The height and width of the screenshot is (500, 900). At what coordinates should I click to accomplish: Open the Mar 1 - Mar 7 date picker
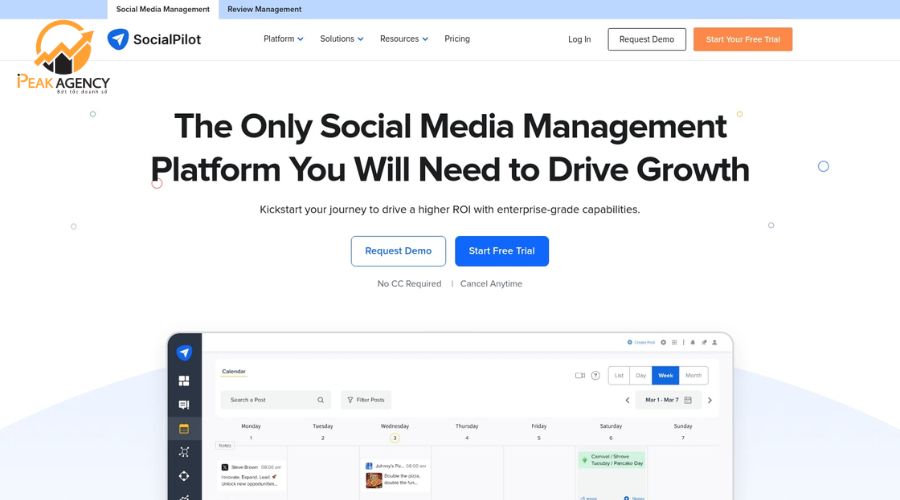pyautogui.click(x=668, y=400)
